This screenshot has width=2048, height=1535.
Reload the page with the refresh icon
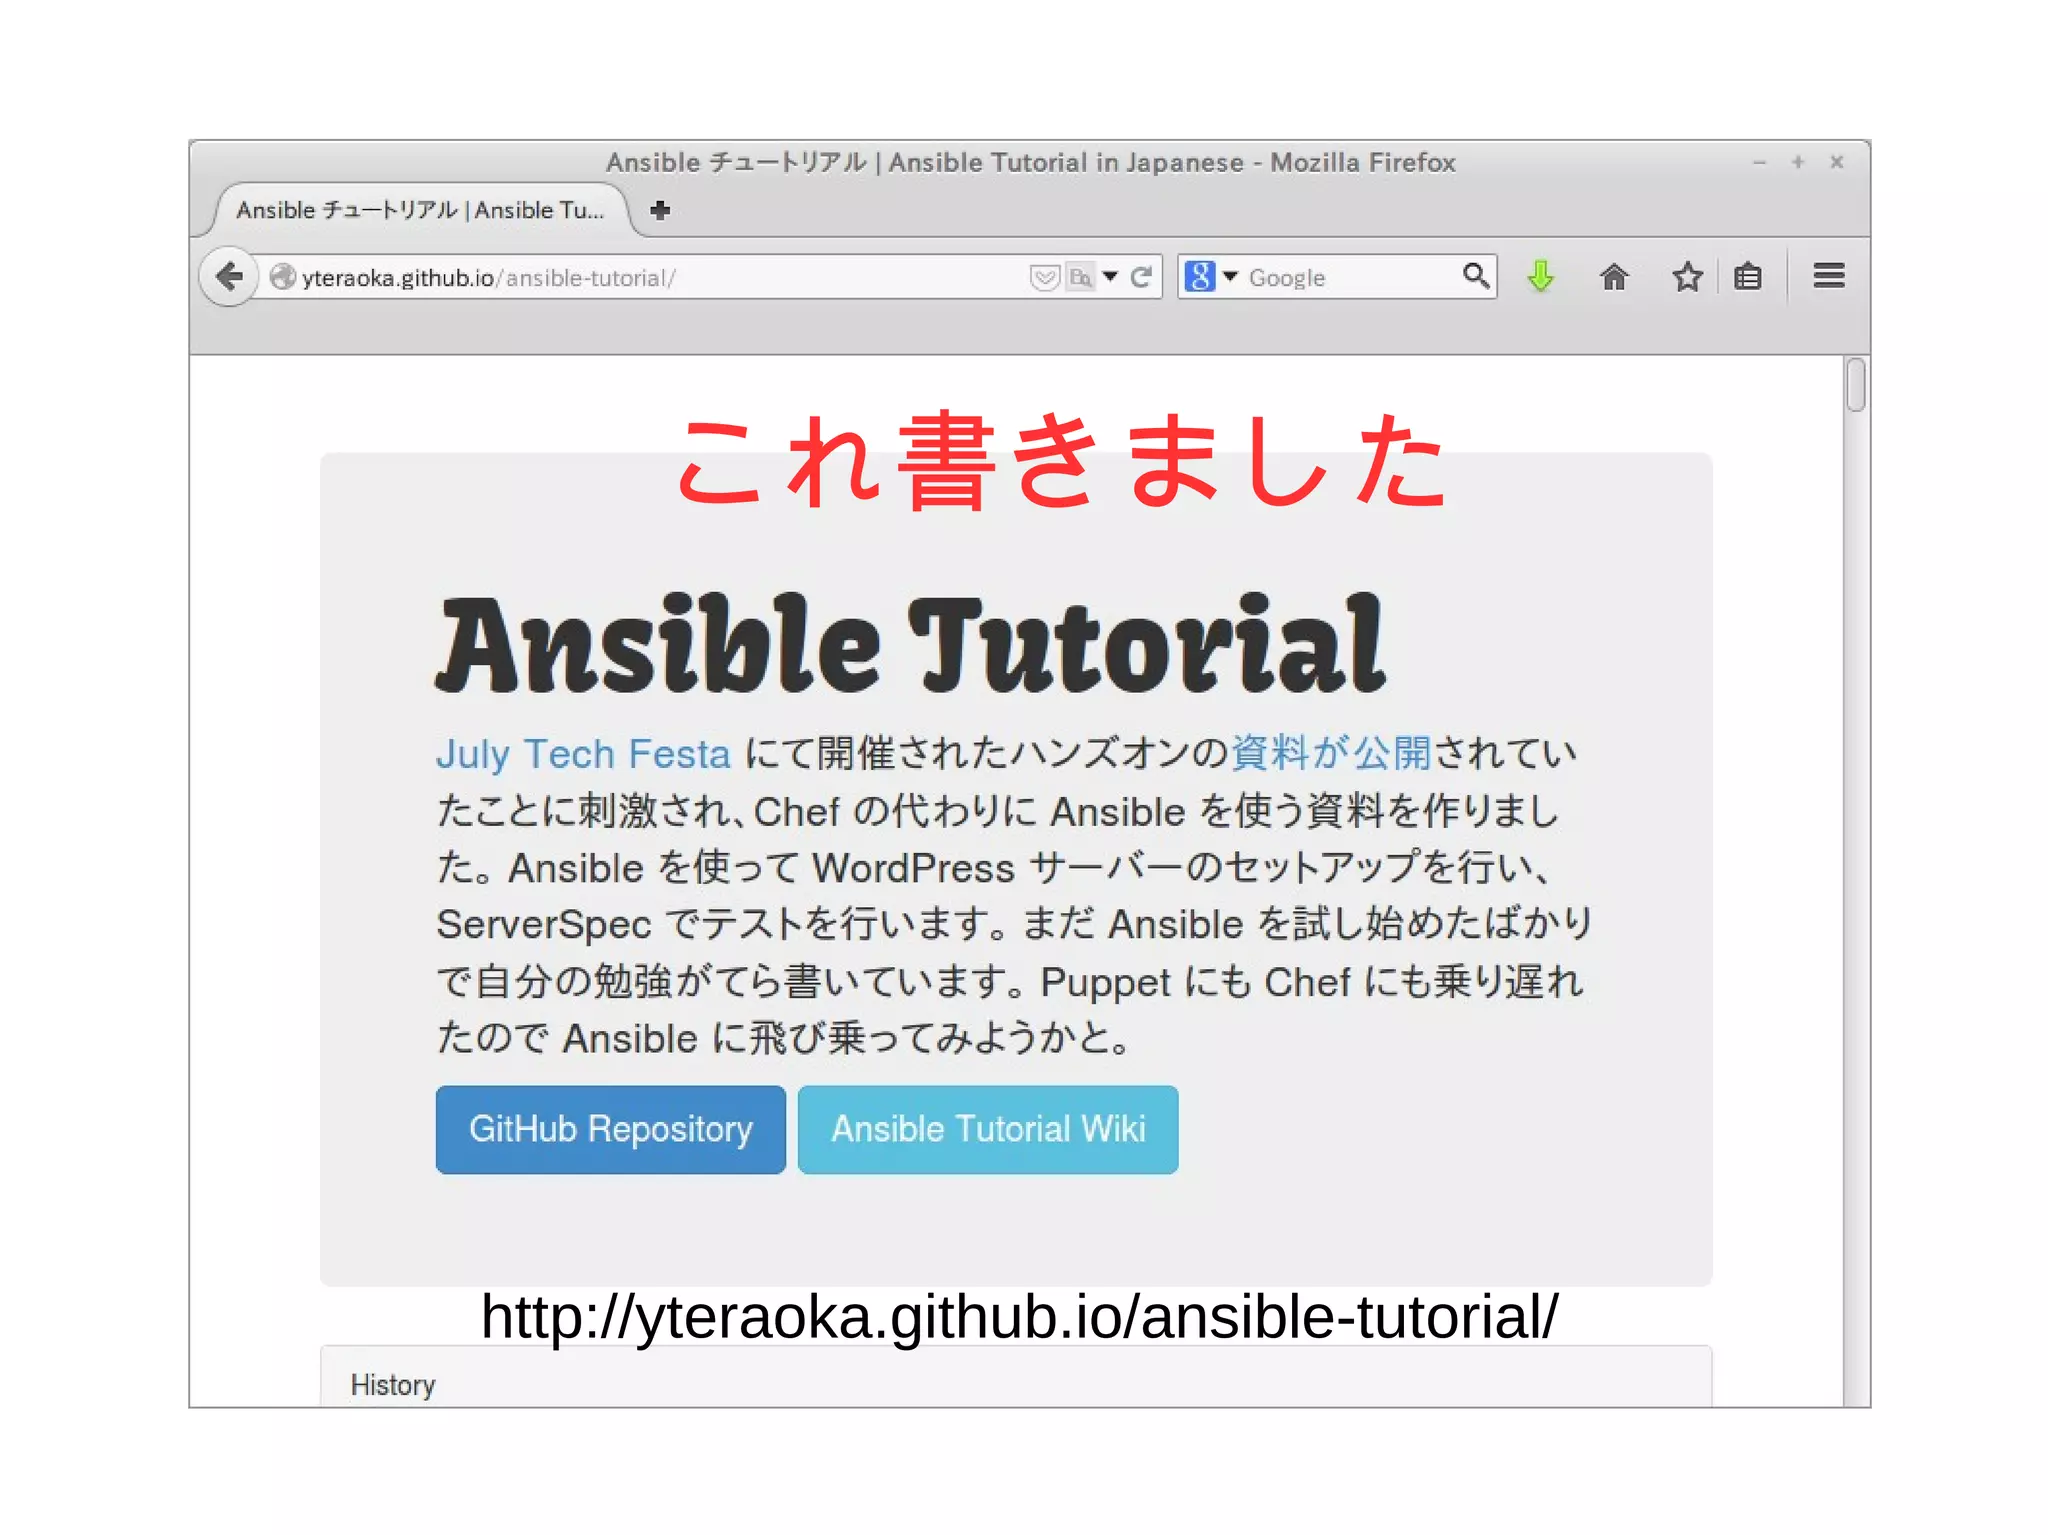point(1141,277)
